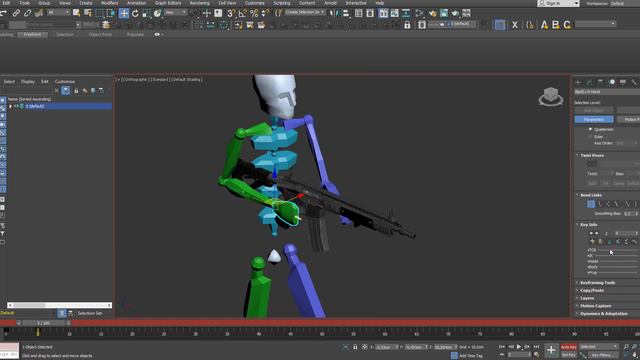Click the Scene Explorer horizontal scrollbar
640x360 pixels.
coord(59,305)
